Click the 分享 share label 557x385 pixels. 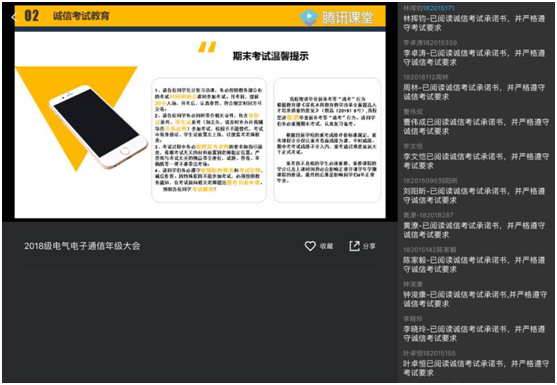pos(369,246)
